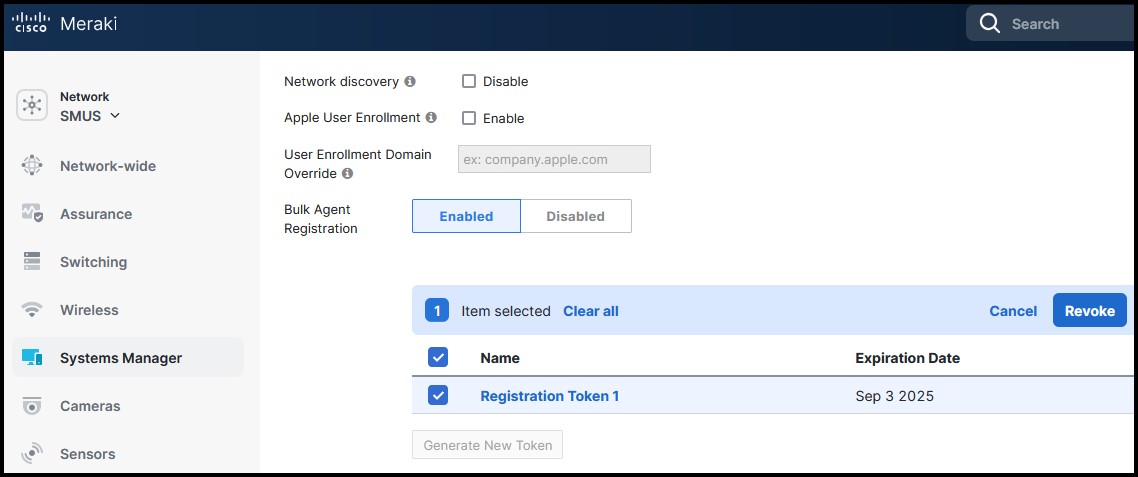The image size is (1138, 477).
Task: Click Clear all selection link
Action: (591, 311)
